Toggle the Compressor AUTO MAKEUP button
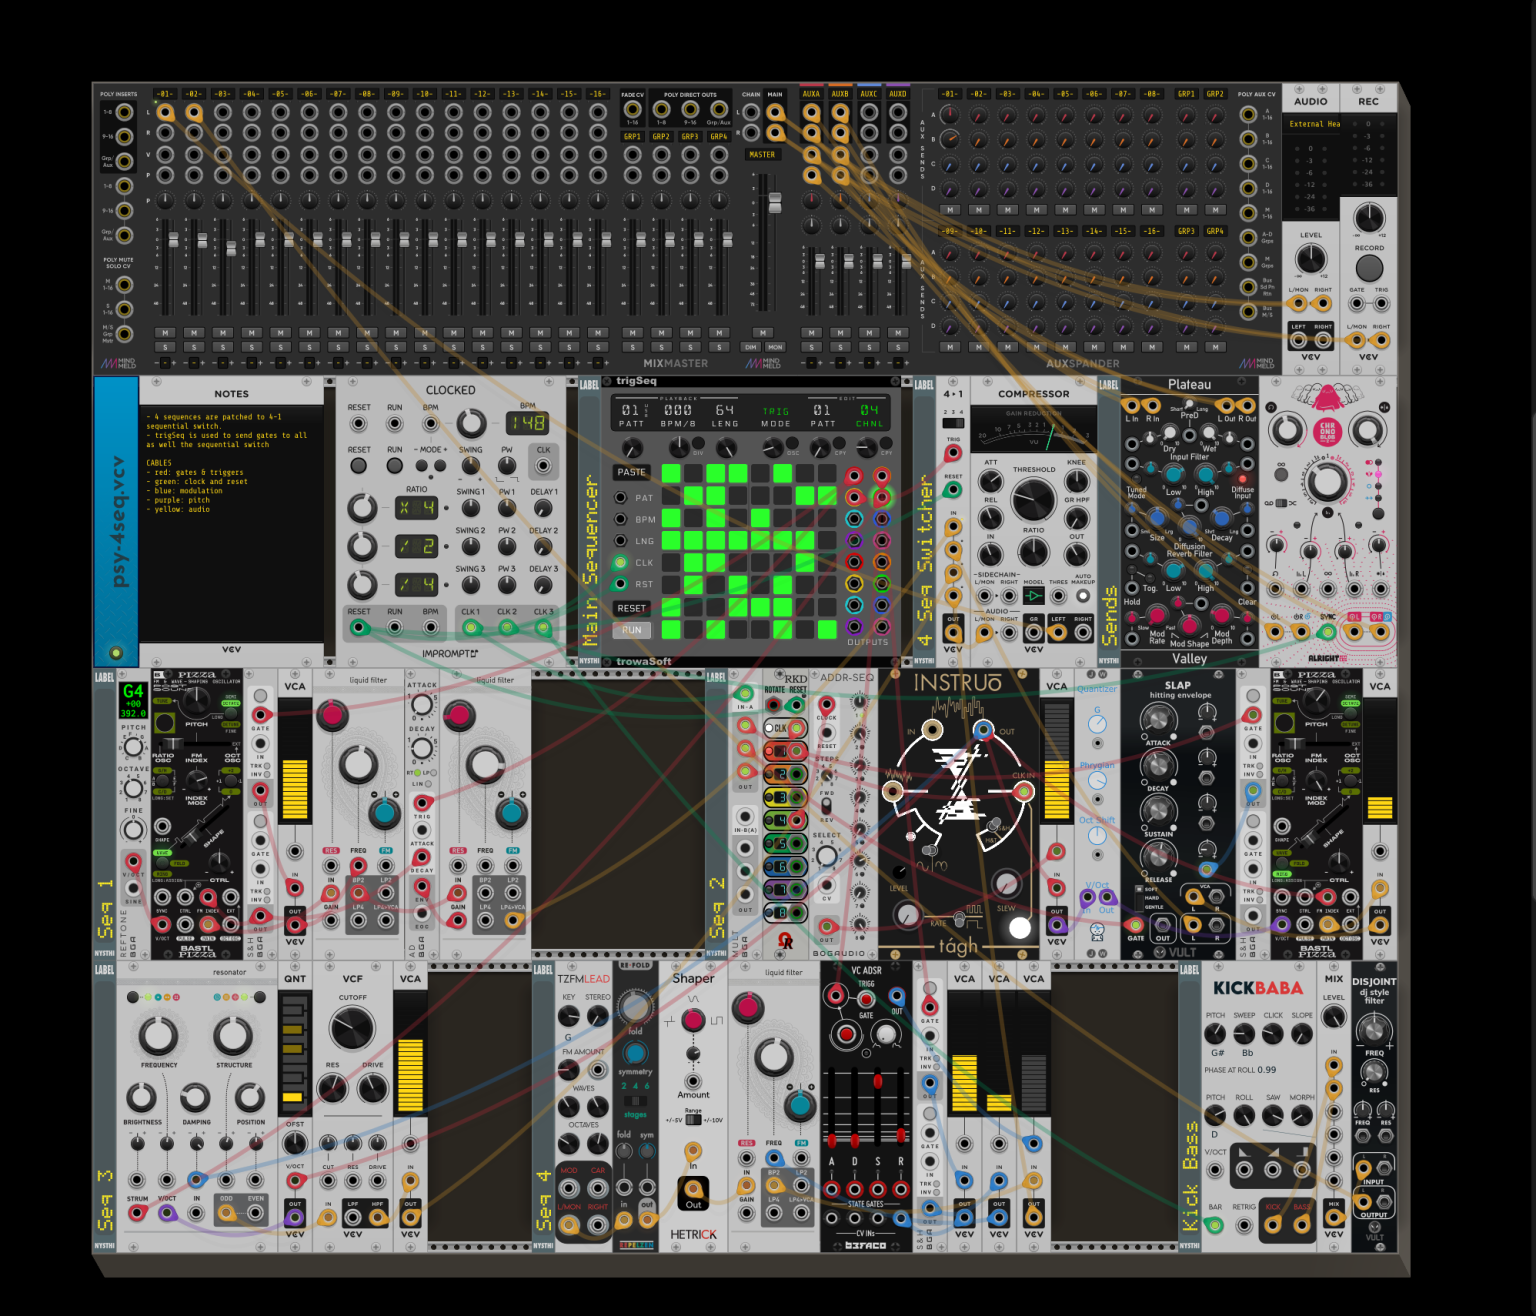This screenshot has width=1536, height=1316. [x=1083, y=596]
